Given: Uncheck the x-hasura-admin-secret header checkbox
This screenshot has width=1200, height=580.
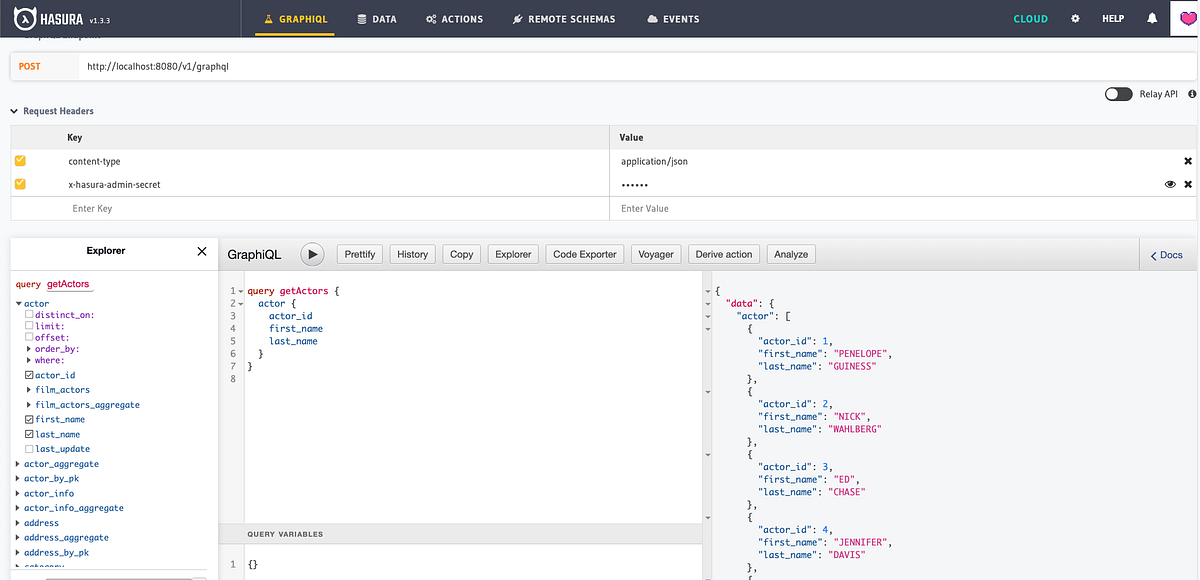Looking at the screenshot, I should (x=20, y=184).
